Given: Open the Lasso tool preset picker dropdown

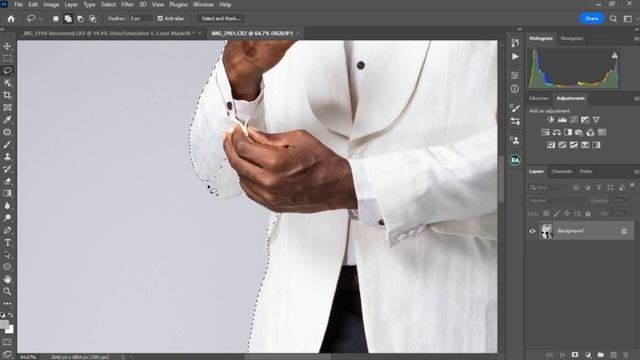Looking at the screenshot, I should [40, 19].
